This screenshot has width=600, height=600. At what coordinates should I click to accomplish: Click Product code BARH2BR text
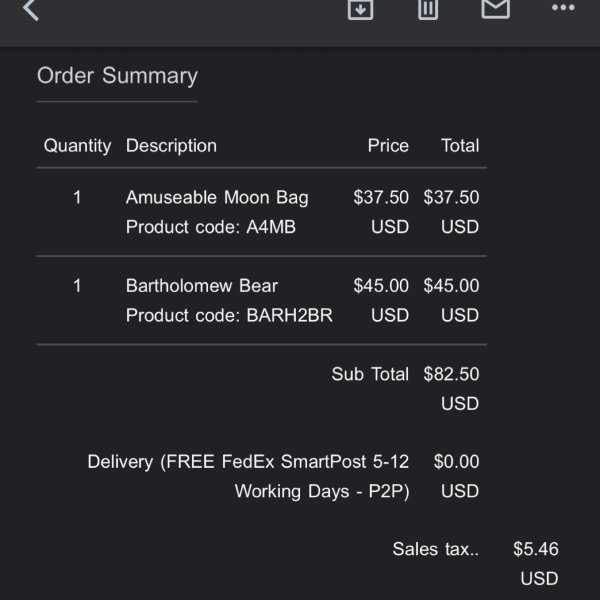(x=229, y=315)
